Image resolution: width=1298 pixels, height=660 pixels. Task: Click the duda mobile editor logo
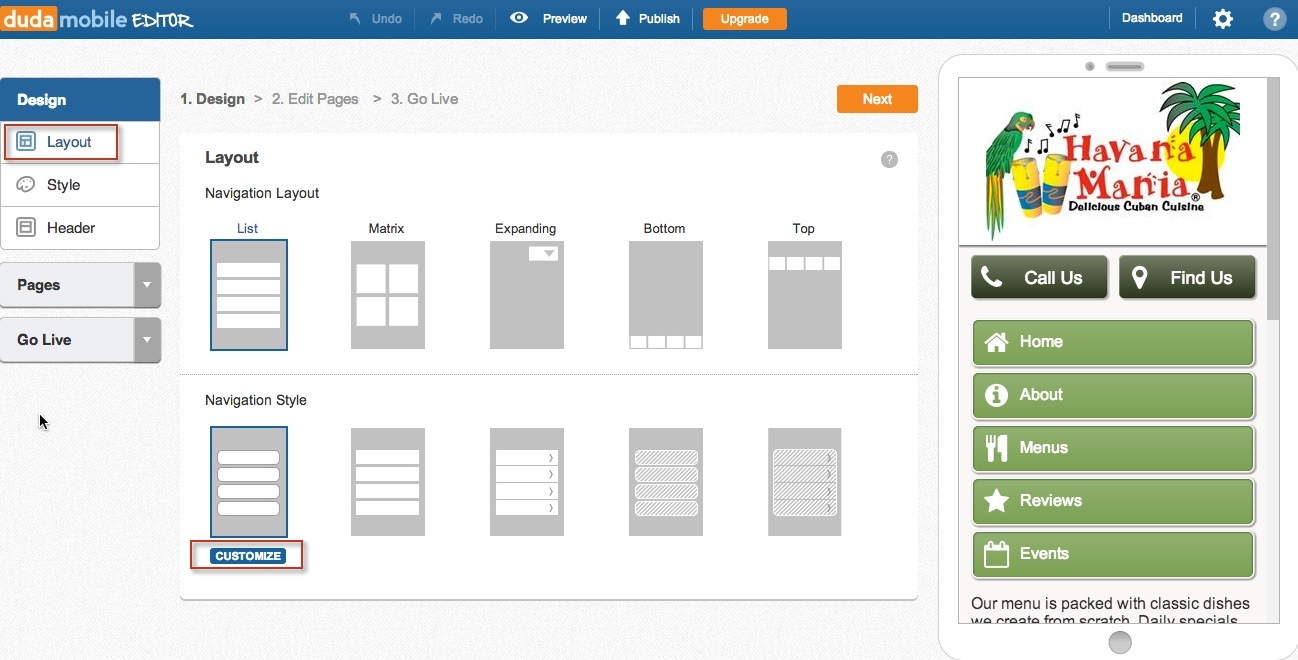[97, 19]
